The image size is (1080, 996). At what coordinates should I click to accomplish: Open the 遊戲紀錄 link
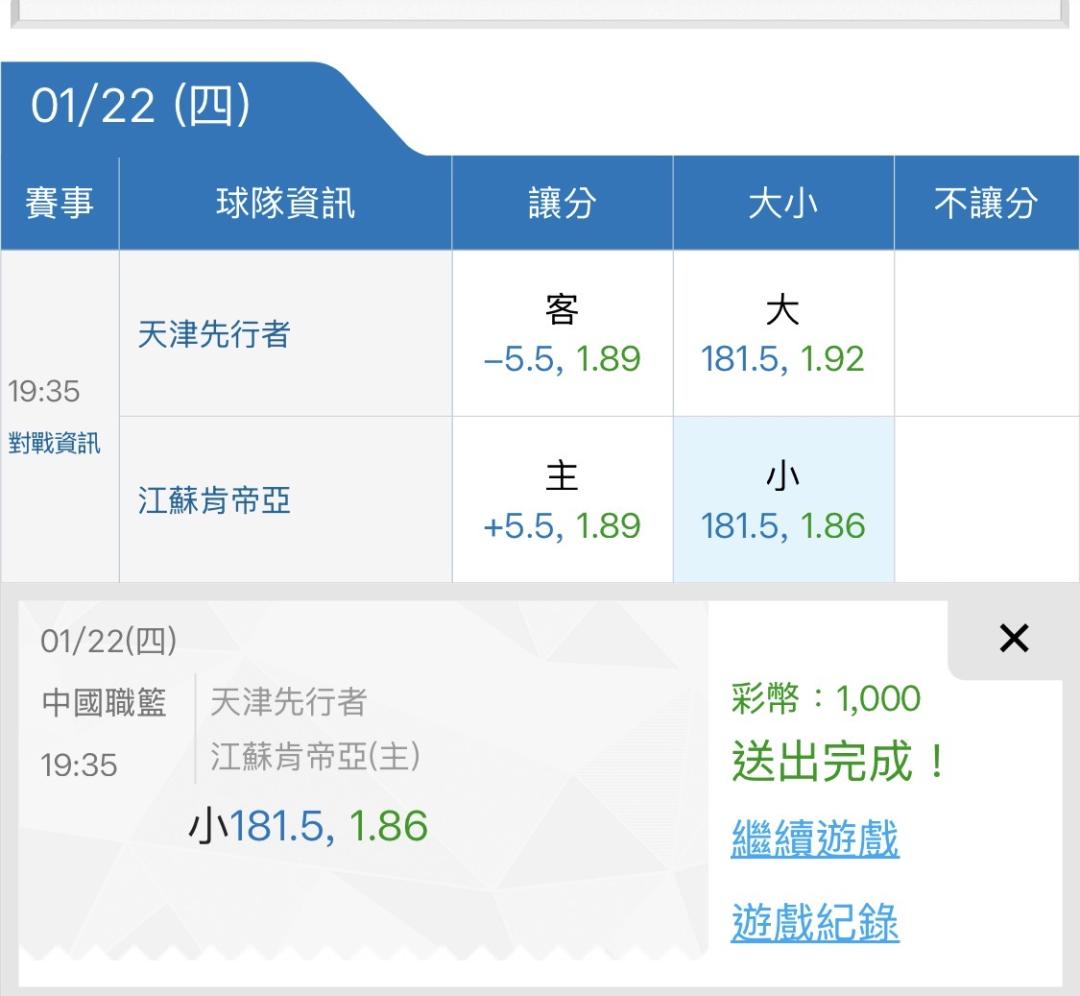(x=815, y=922)
